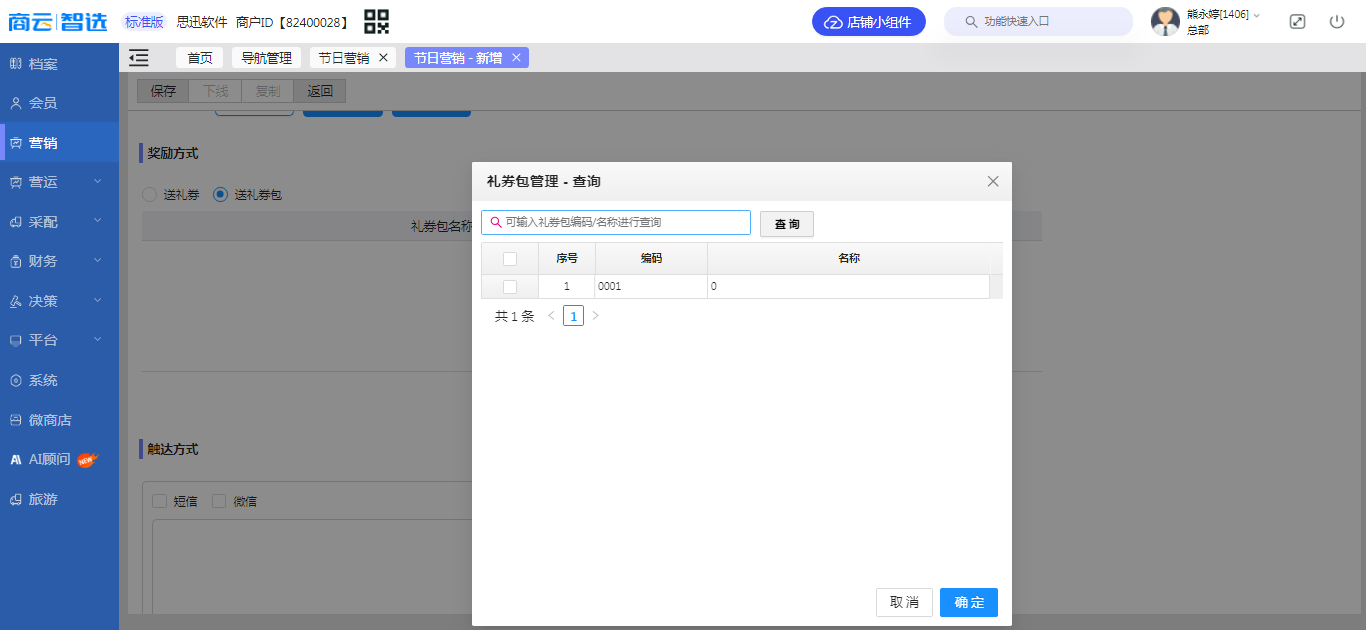Click the 序号 column header
This screenshot has width=1366, height=630.
(567, 258)
